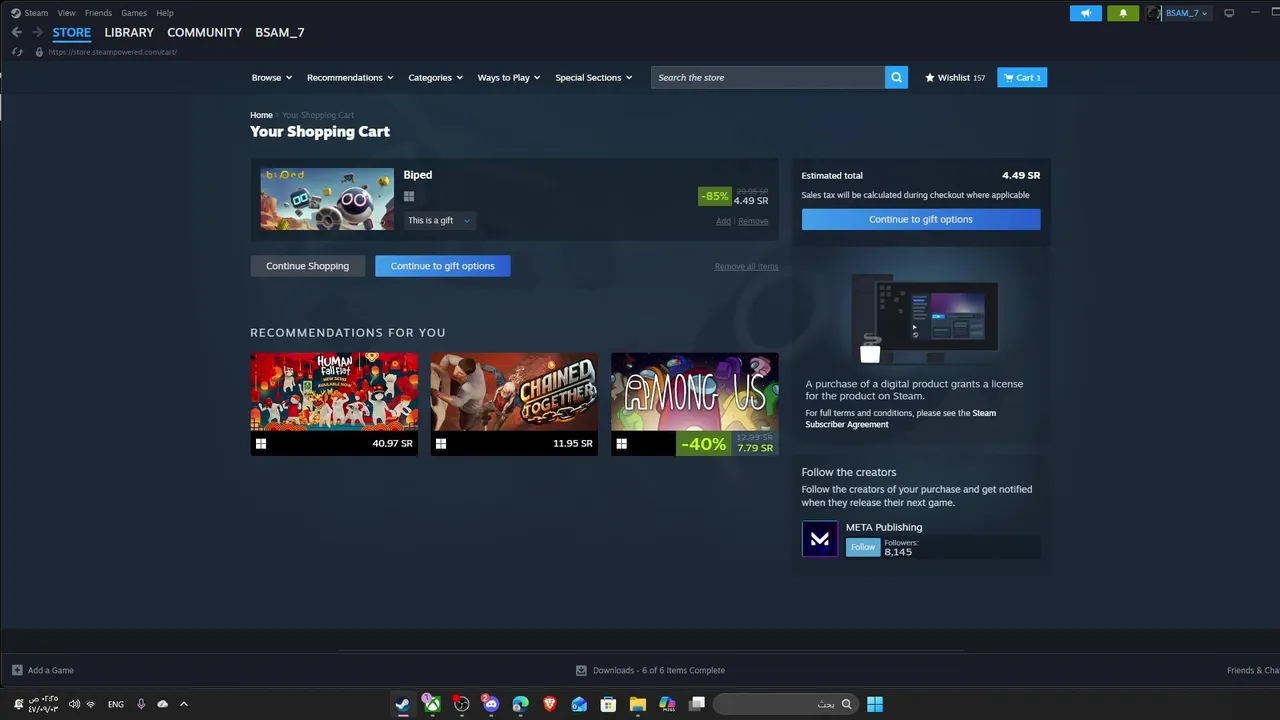Open the Task View taskbar icon
Screen dimensions: 1280x720
click(697, 704)
